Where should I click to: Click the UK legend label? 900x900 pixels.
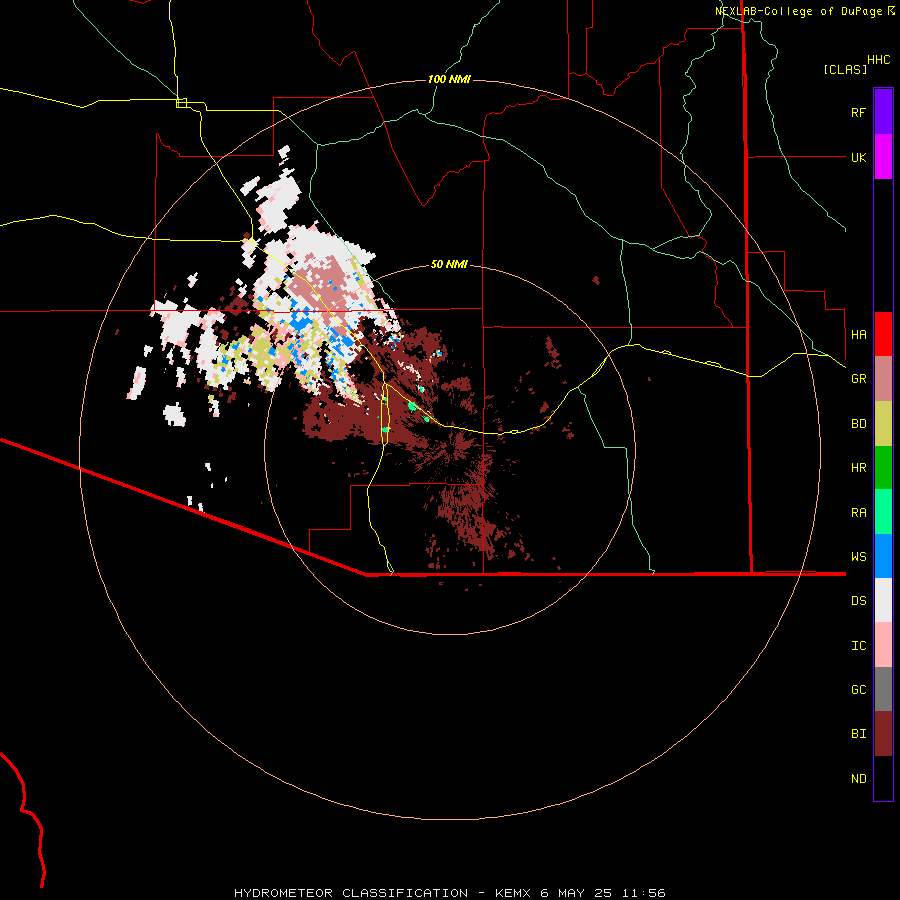pos(858,157)
